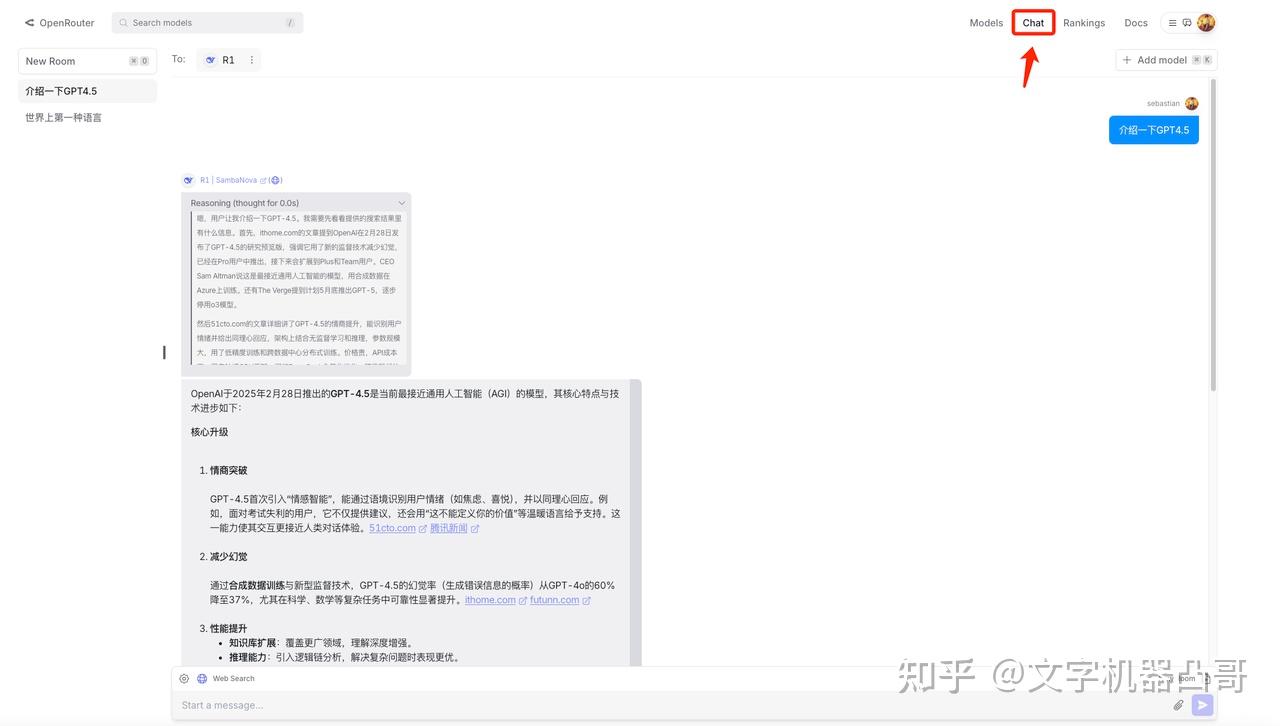This screenshot has height=726, width=1280.
Task: Click the DeepSeek icon beside R1
Action: tap(210, 60)
